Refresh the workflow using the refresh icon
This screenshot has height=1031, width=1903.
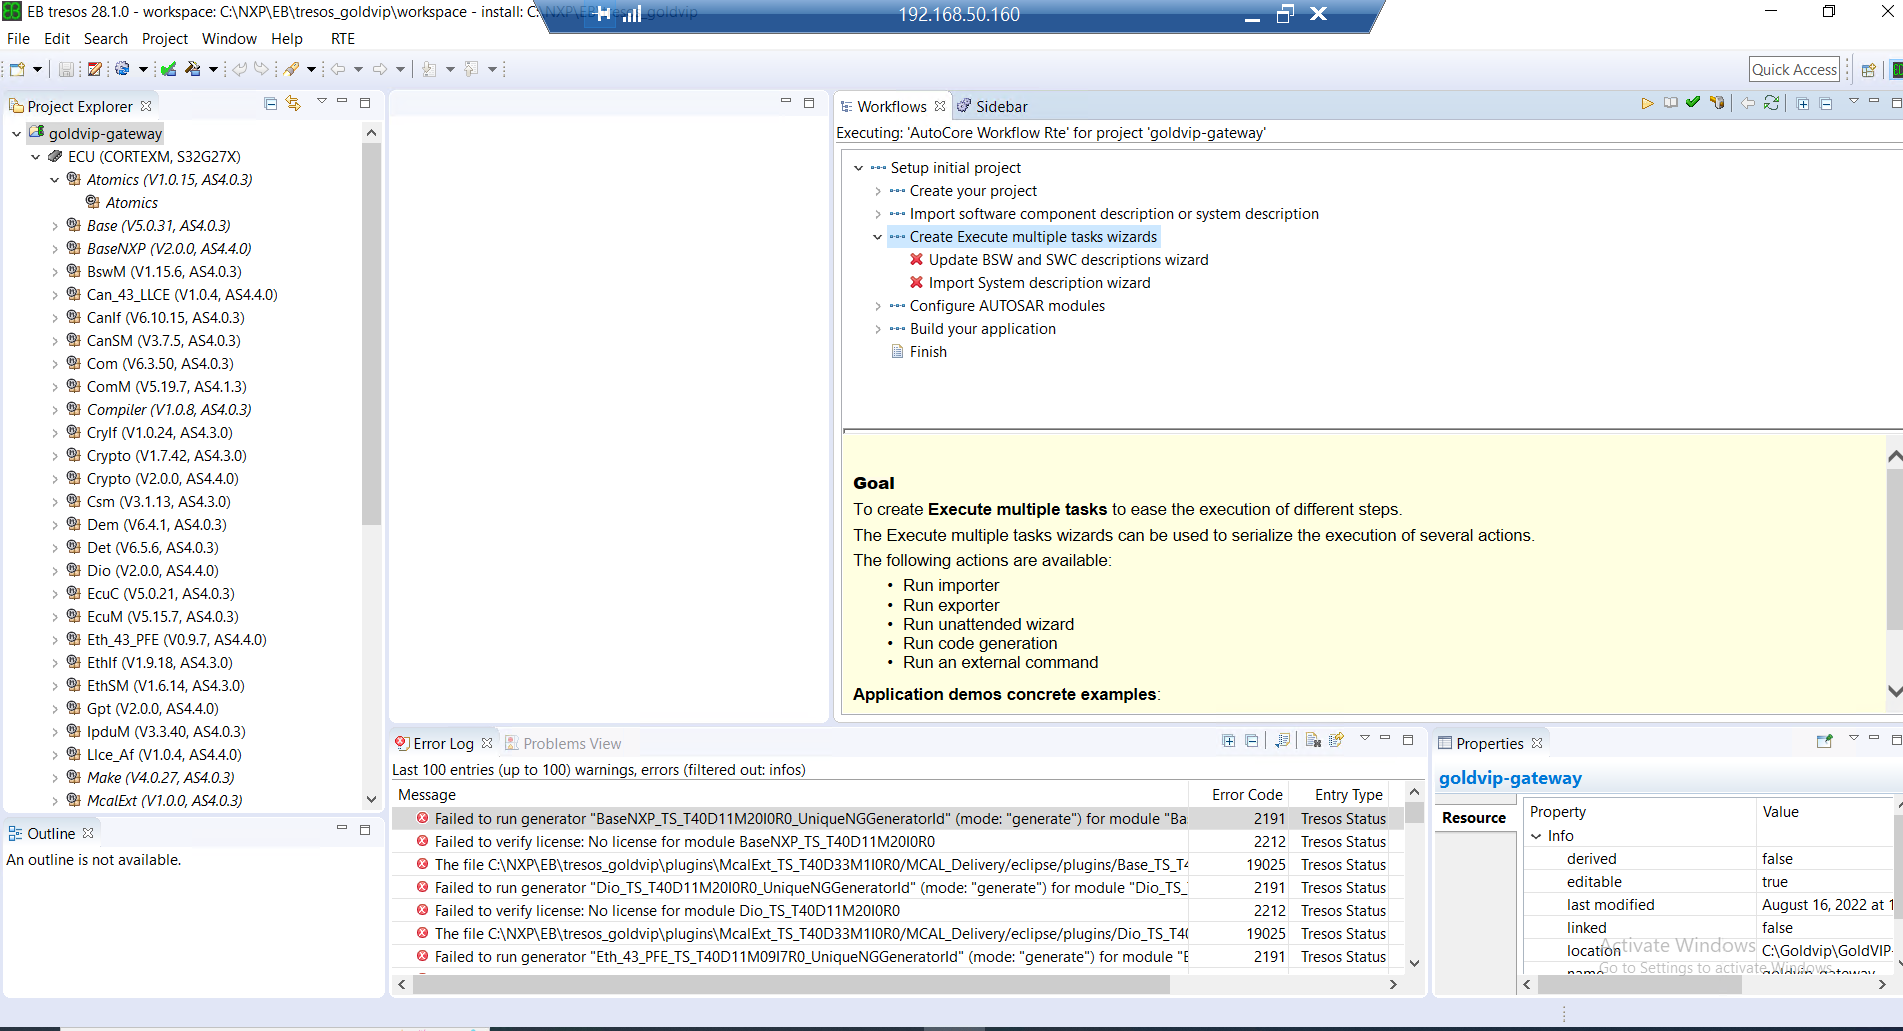pos(1772,103)
